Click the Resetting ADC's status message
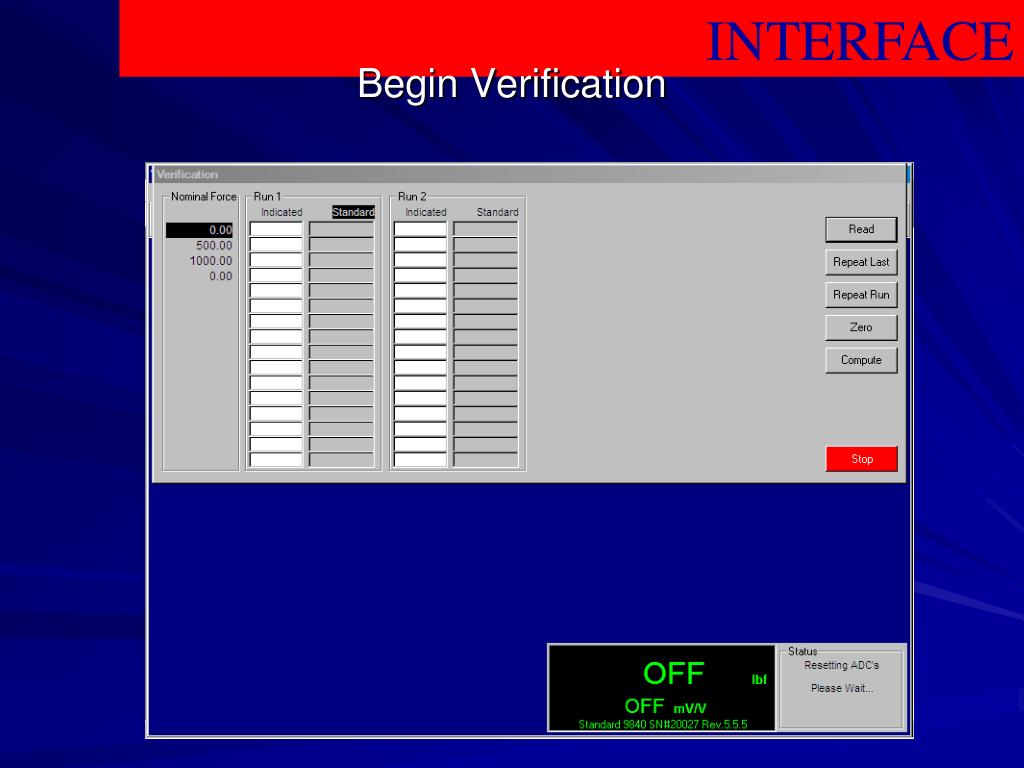Screen dimensions: 1024x768 (x=841, y=665)
